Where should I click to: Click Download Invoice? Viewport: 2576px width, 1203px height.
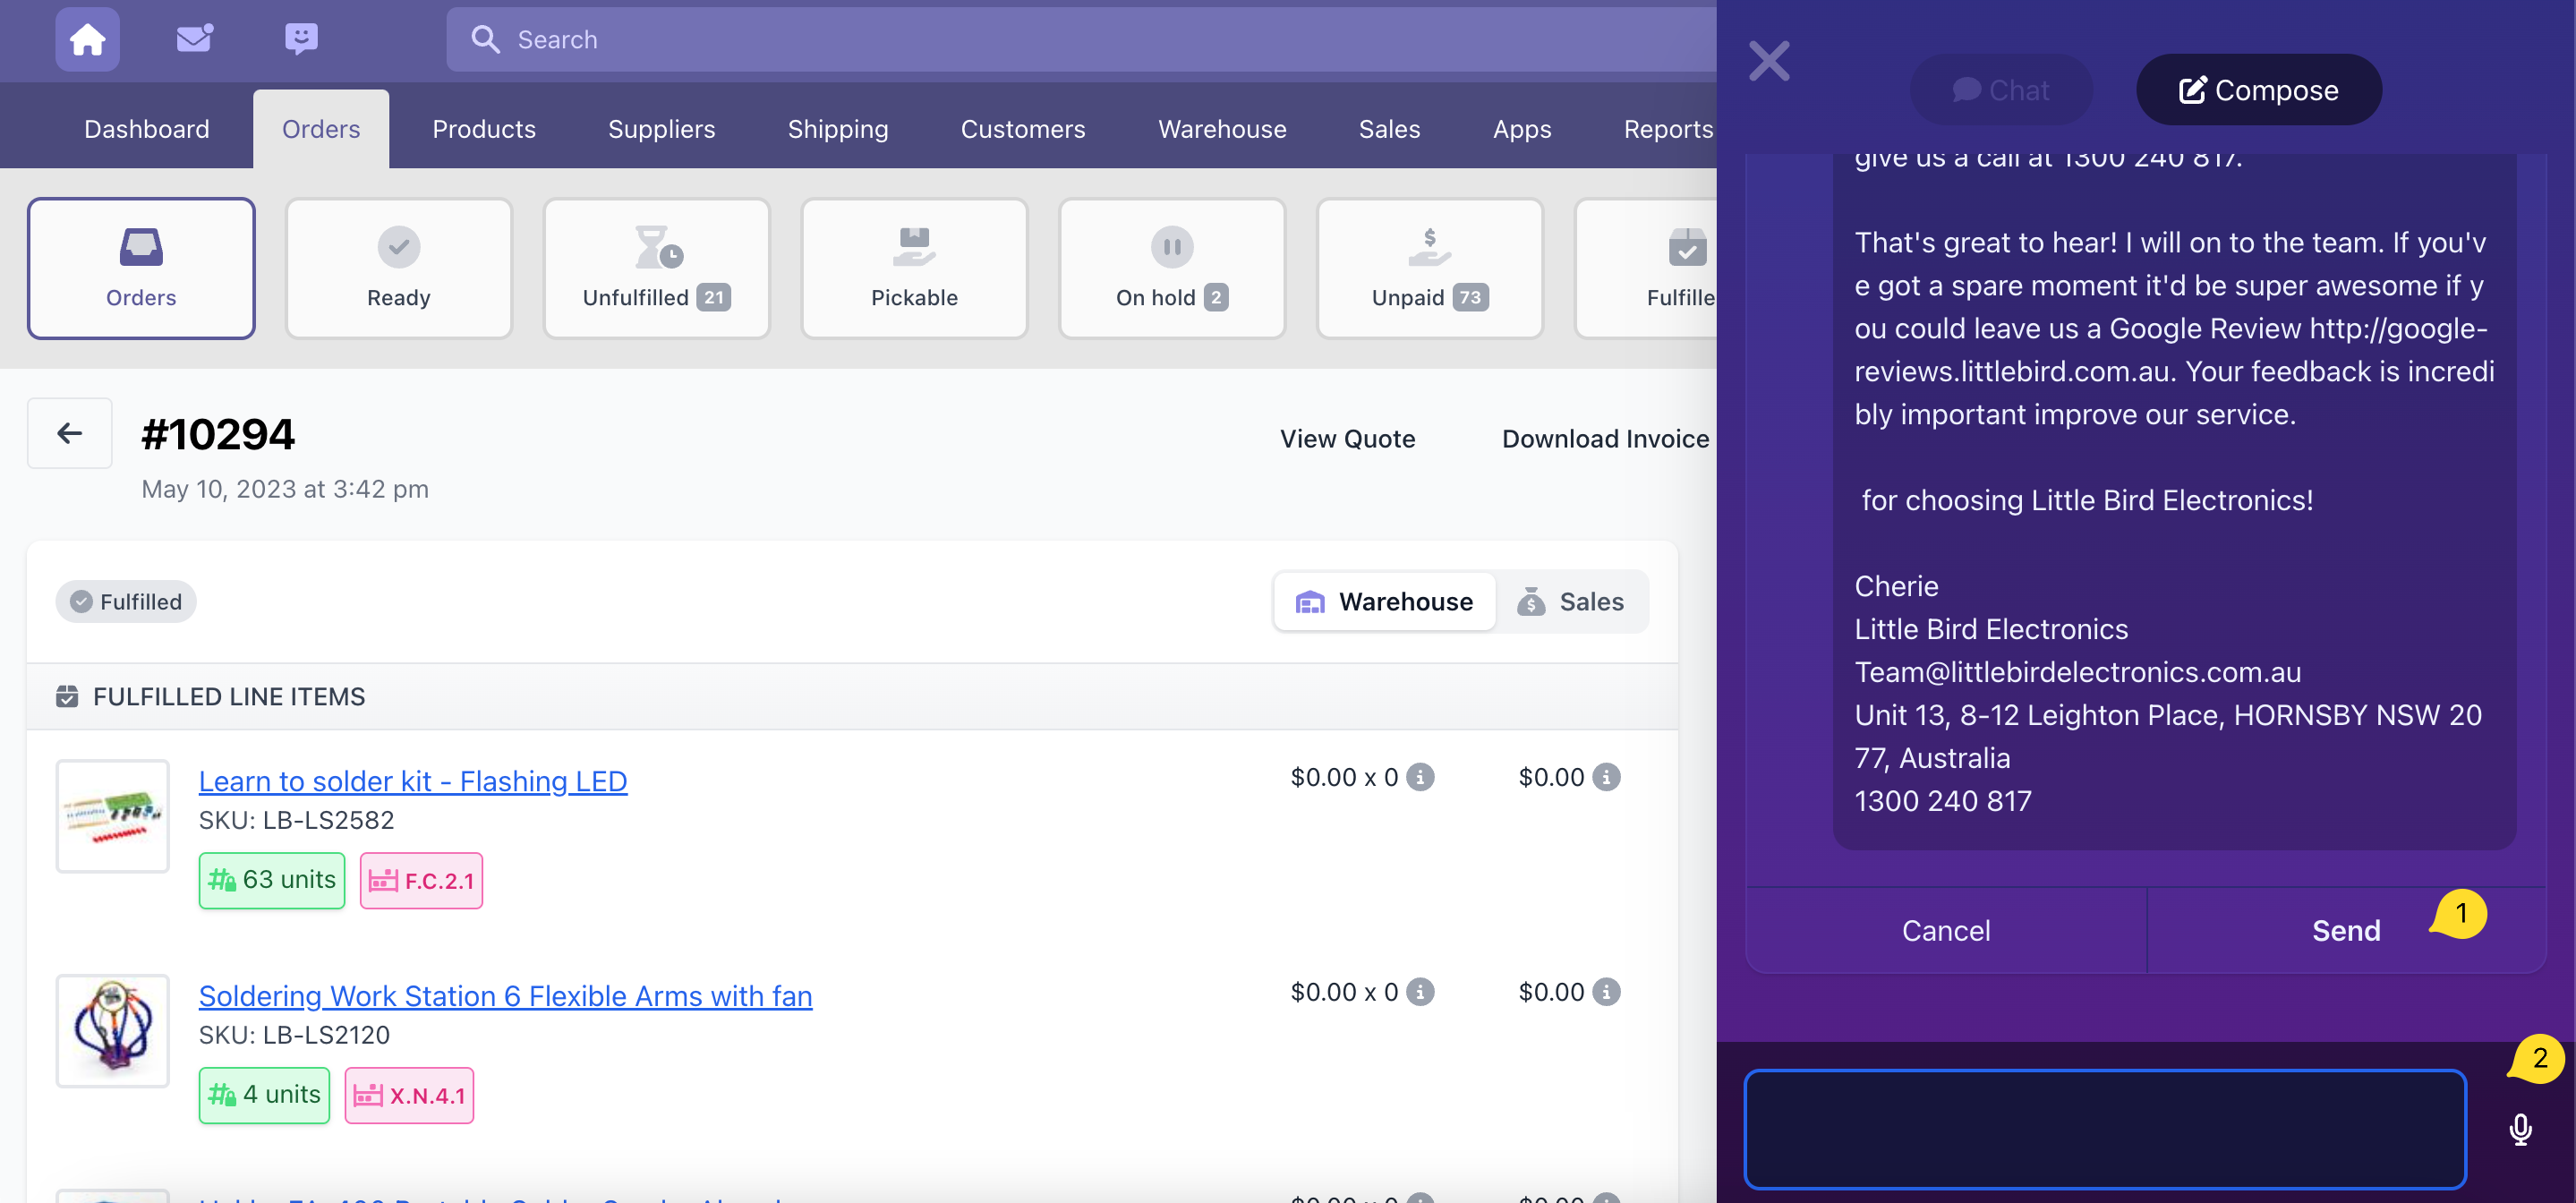tap(1604, 439)
